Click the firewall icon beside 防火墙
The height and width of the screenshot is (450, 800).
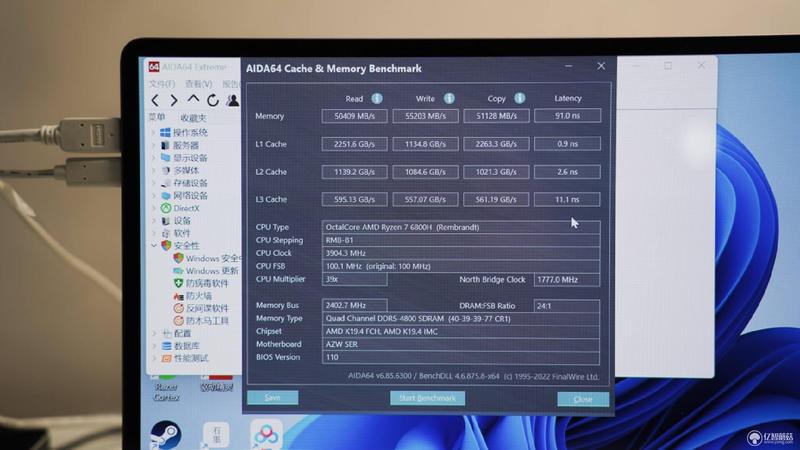[x=178, y=296]
